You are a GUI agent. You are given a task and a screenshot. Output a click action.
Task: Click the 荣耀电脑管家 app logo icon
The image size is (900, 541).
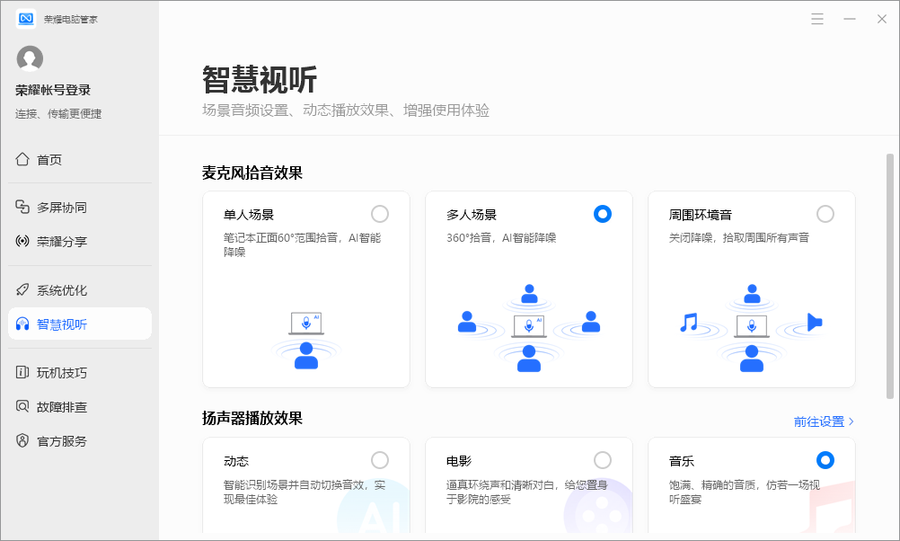point(26,18)
